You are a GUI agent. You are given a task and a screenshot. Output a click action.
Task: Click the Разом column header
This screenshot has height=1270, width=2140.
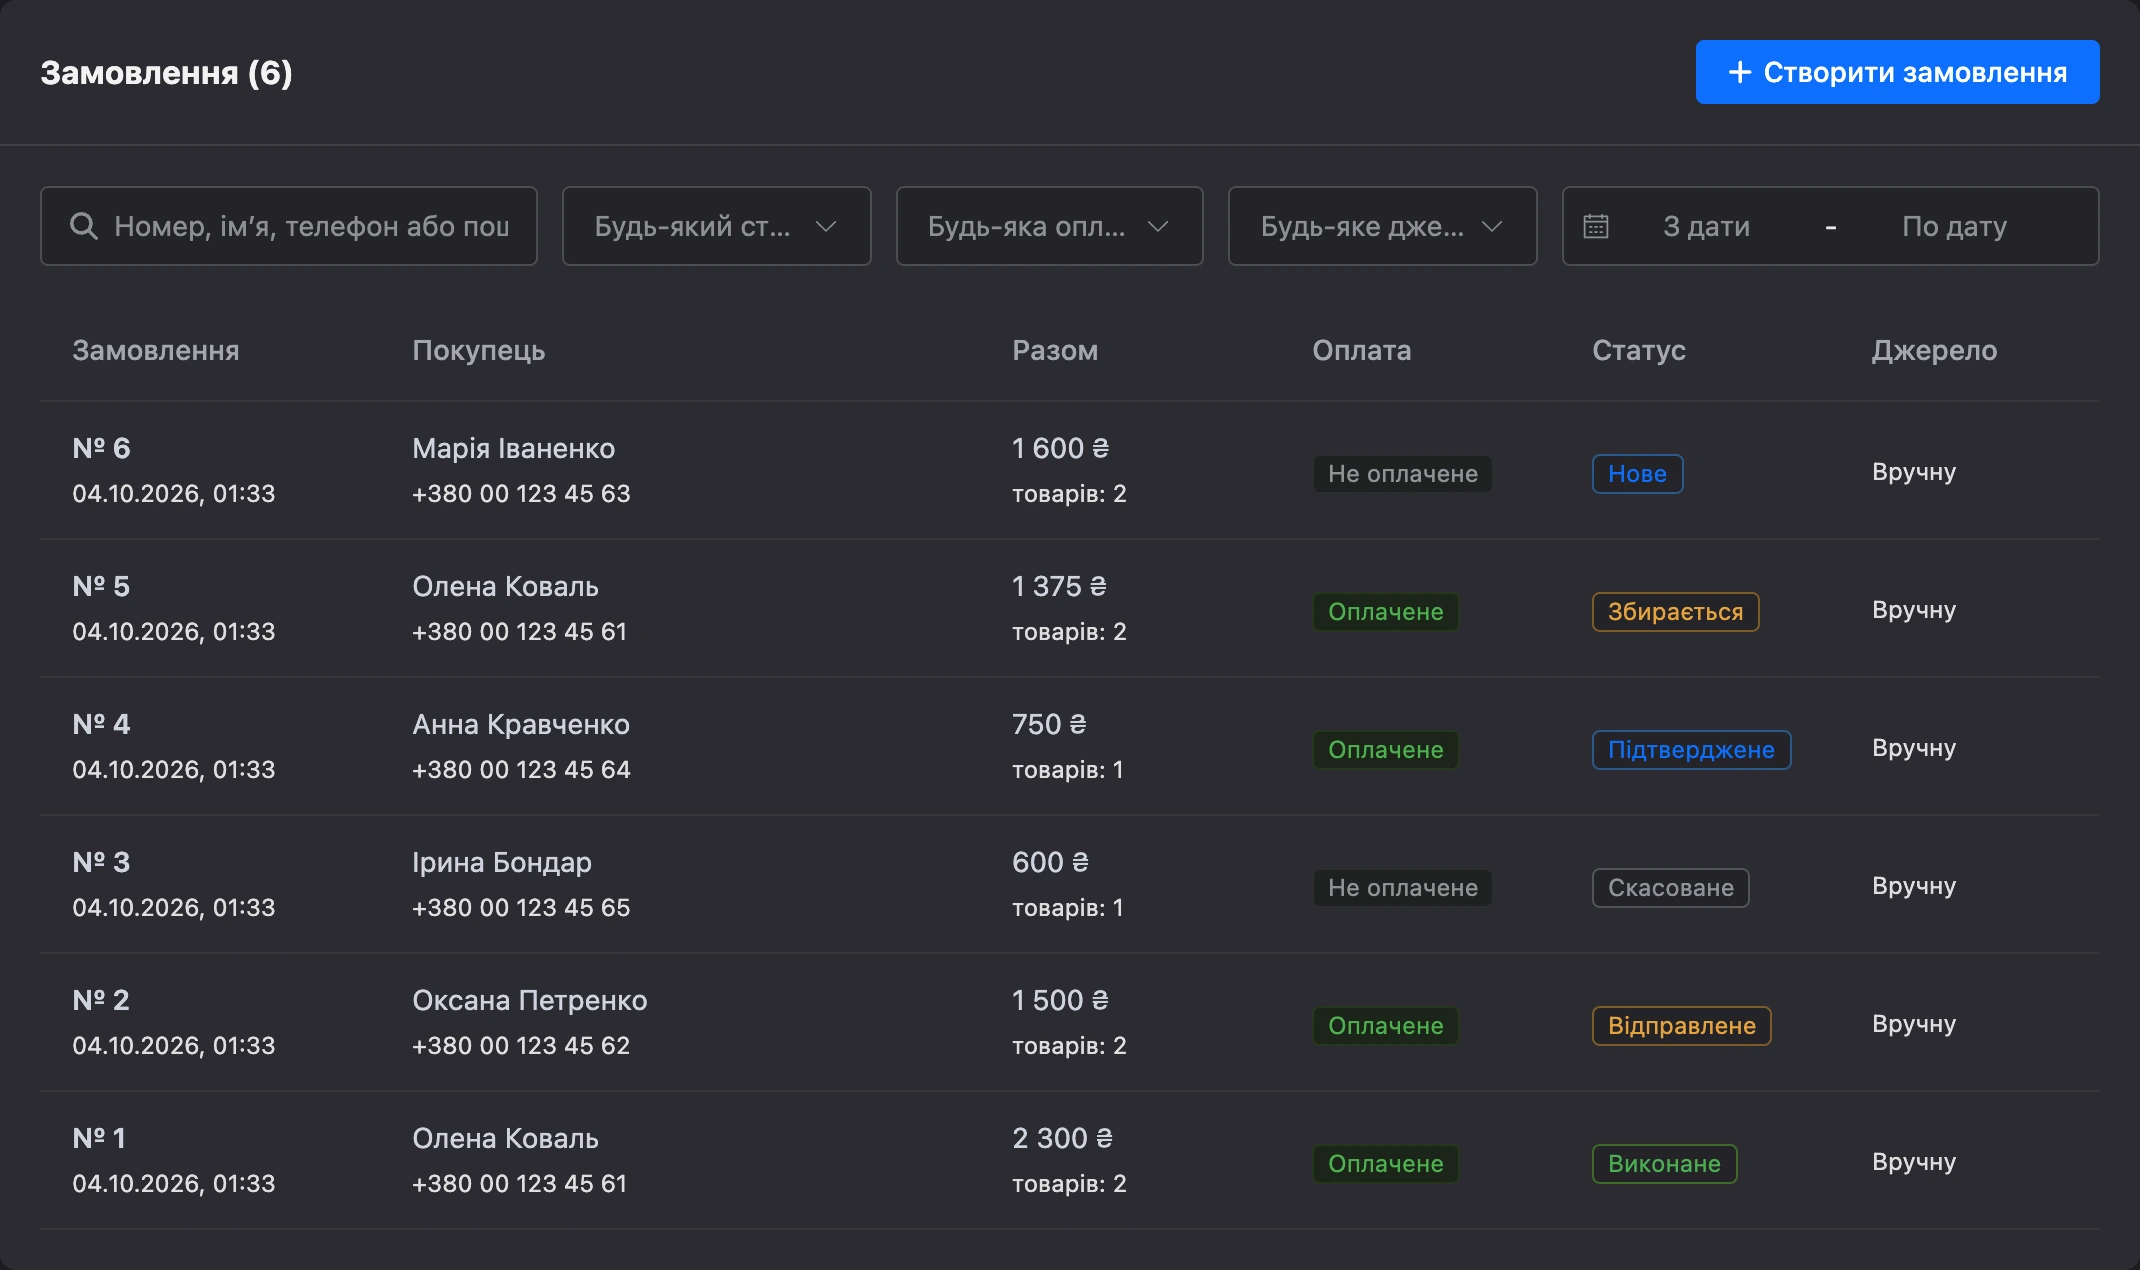[x=1055, y=350]
